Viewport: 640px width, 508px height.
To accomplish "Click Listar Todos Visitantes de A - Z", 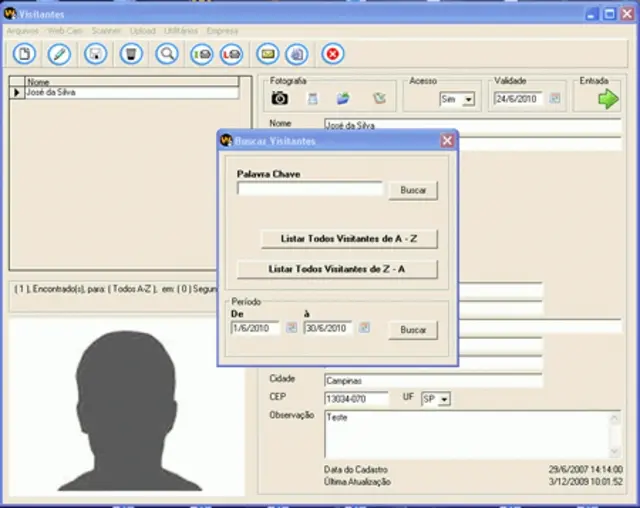I will point(349,239).
